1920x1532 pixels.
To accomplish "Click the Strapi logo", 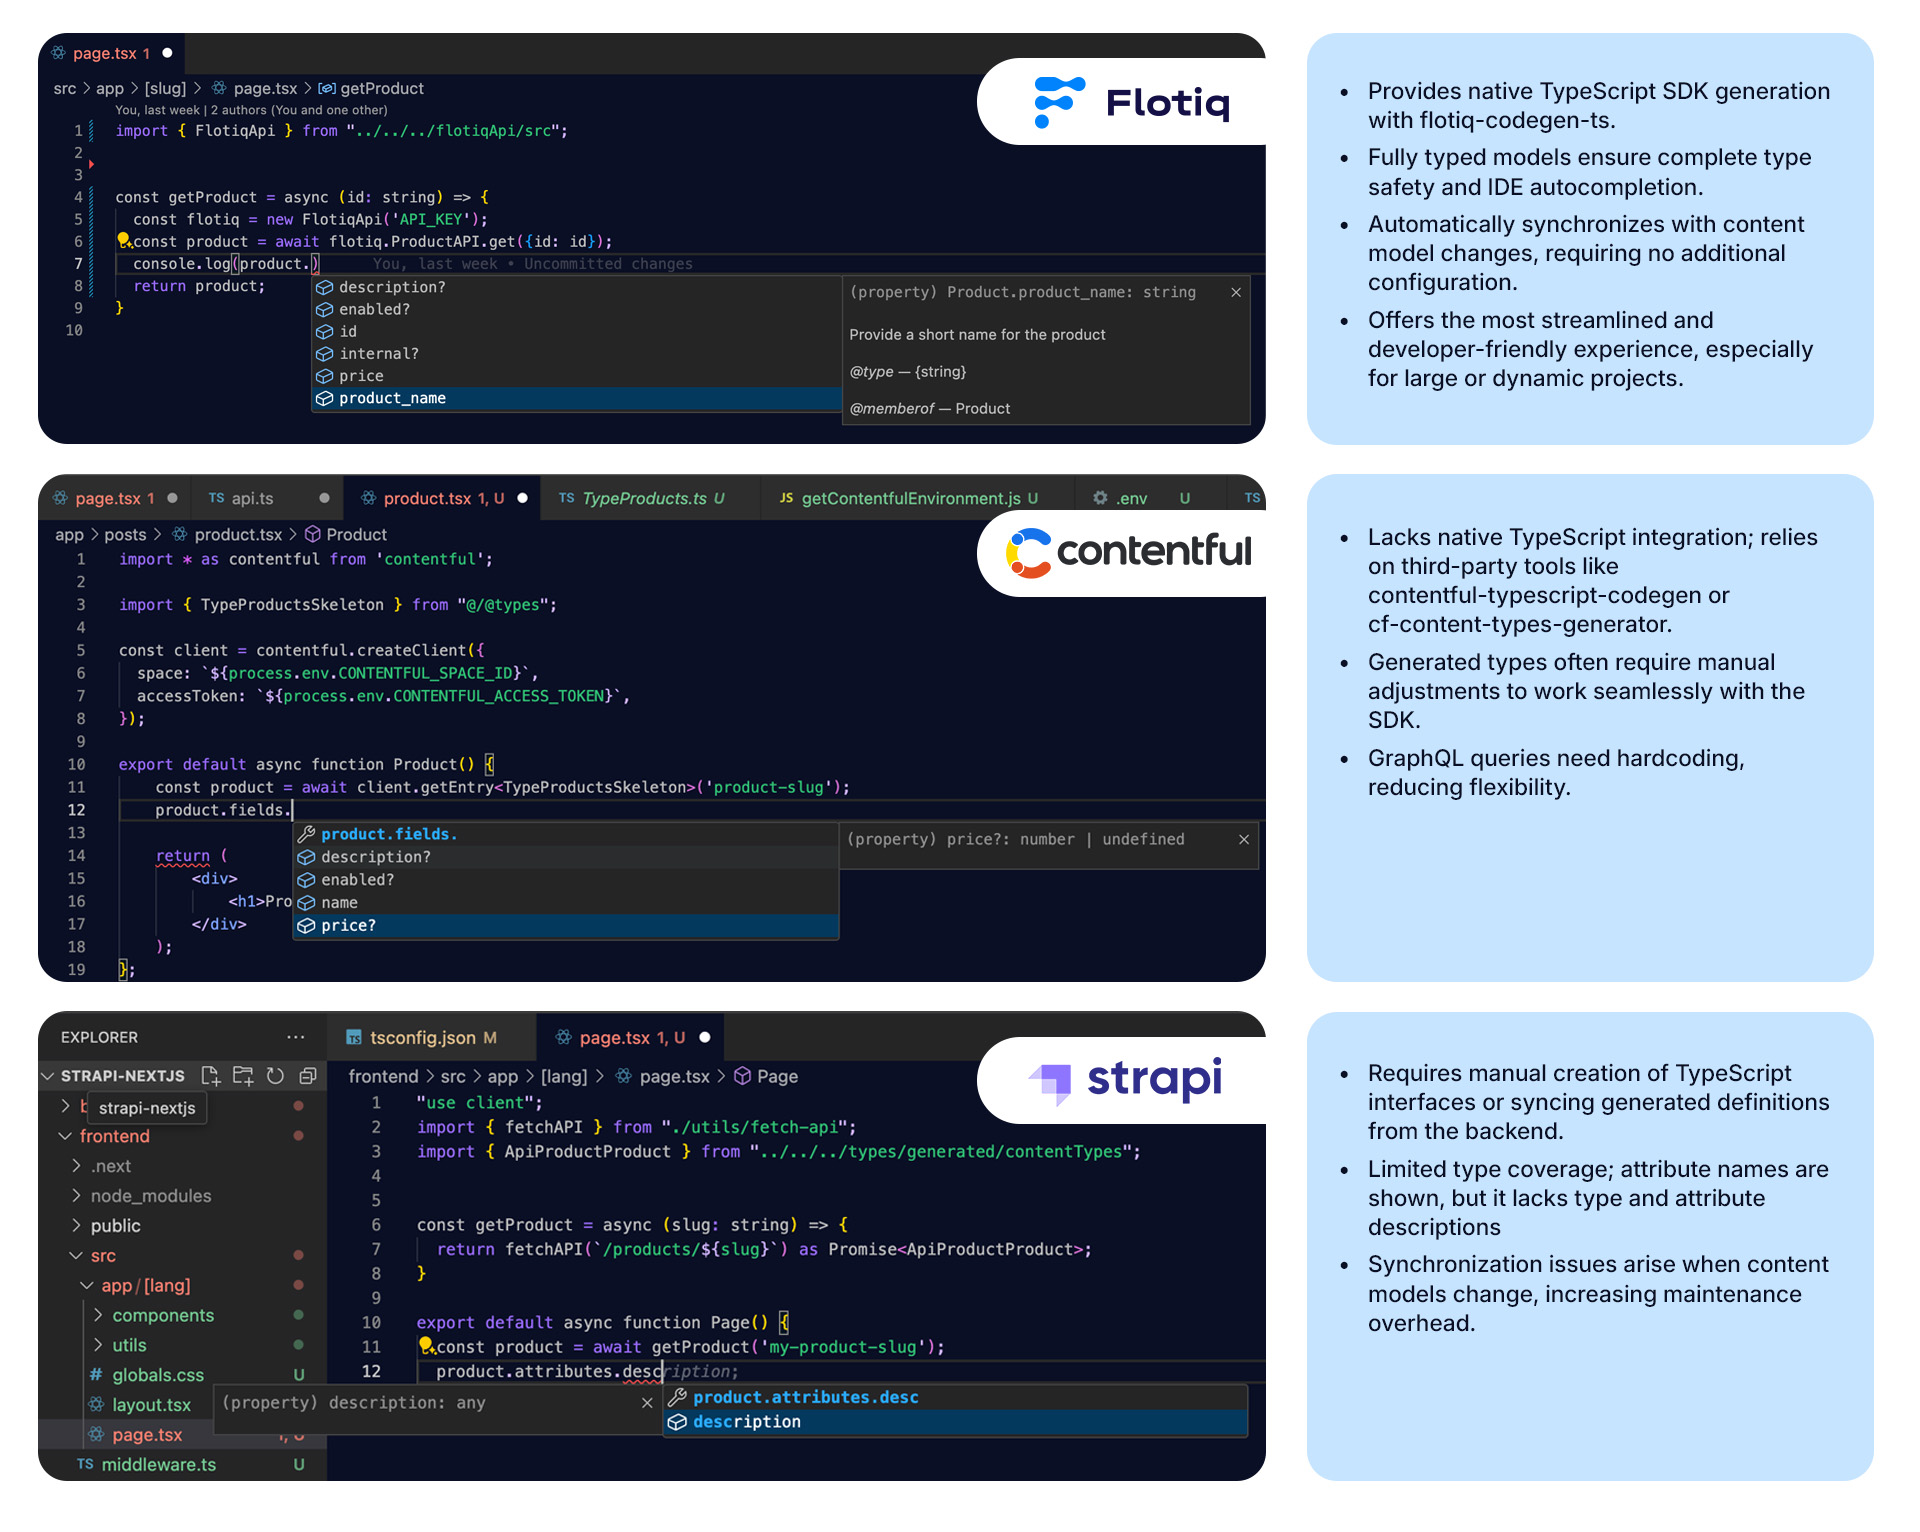I will pyautogui.click(x=1126, y=1080).
